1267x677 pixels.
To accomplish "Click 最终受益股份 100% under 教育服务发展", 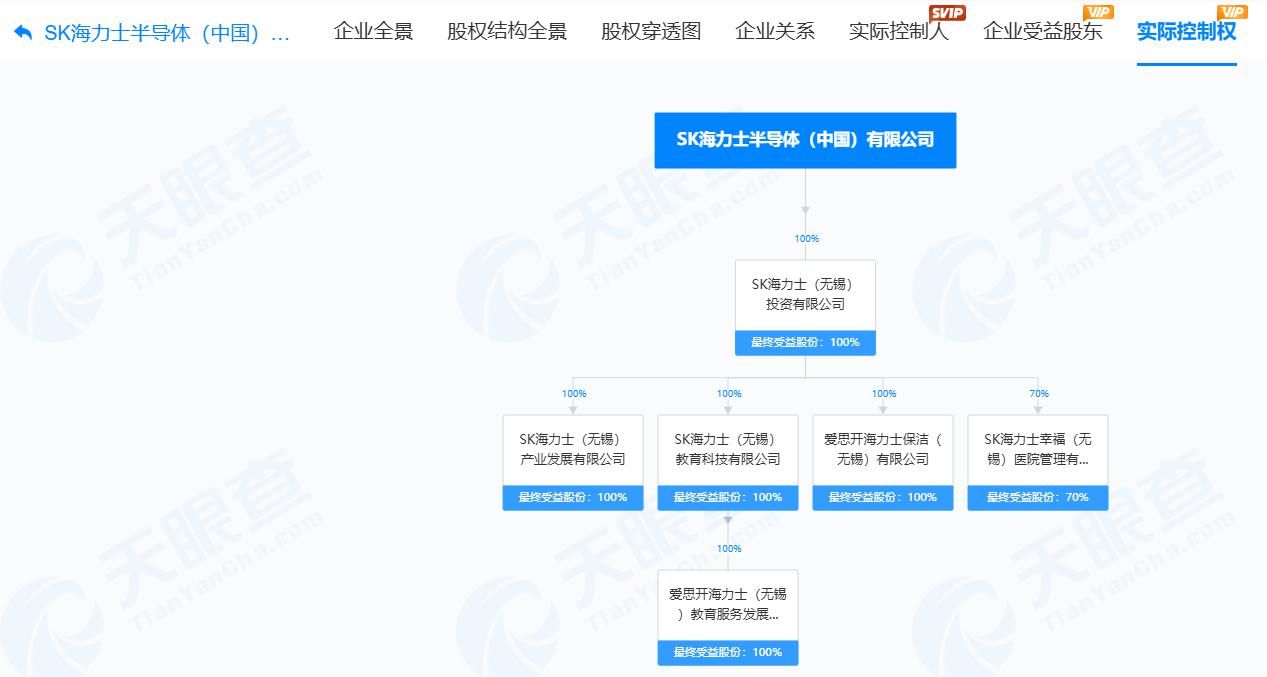I will coord(728,653).
